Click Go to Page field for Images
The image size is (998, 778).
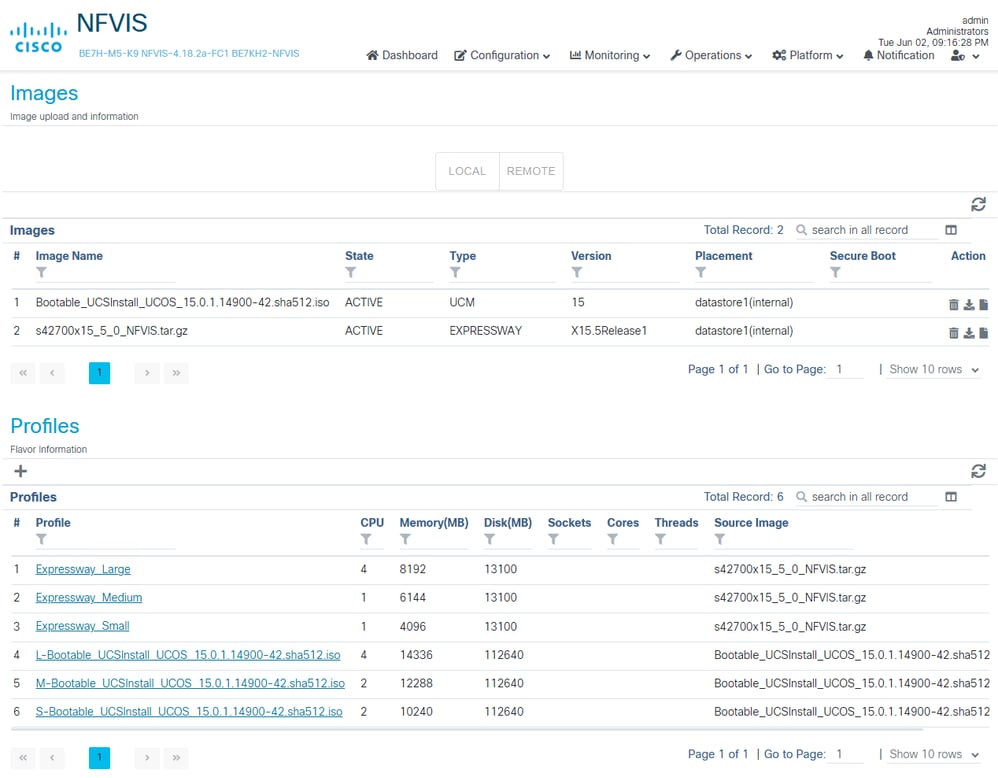pos(845,370)
